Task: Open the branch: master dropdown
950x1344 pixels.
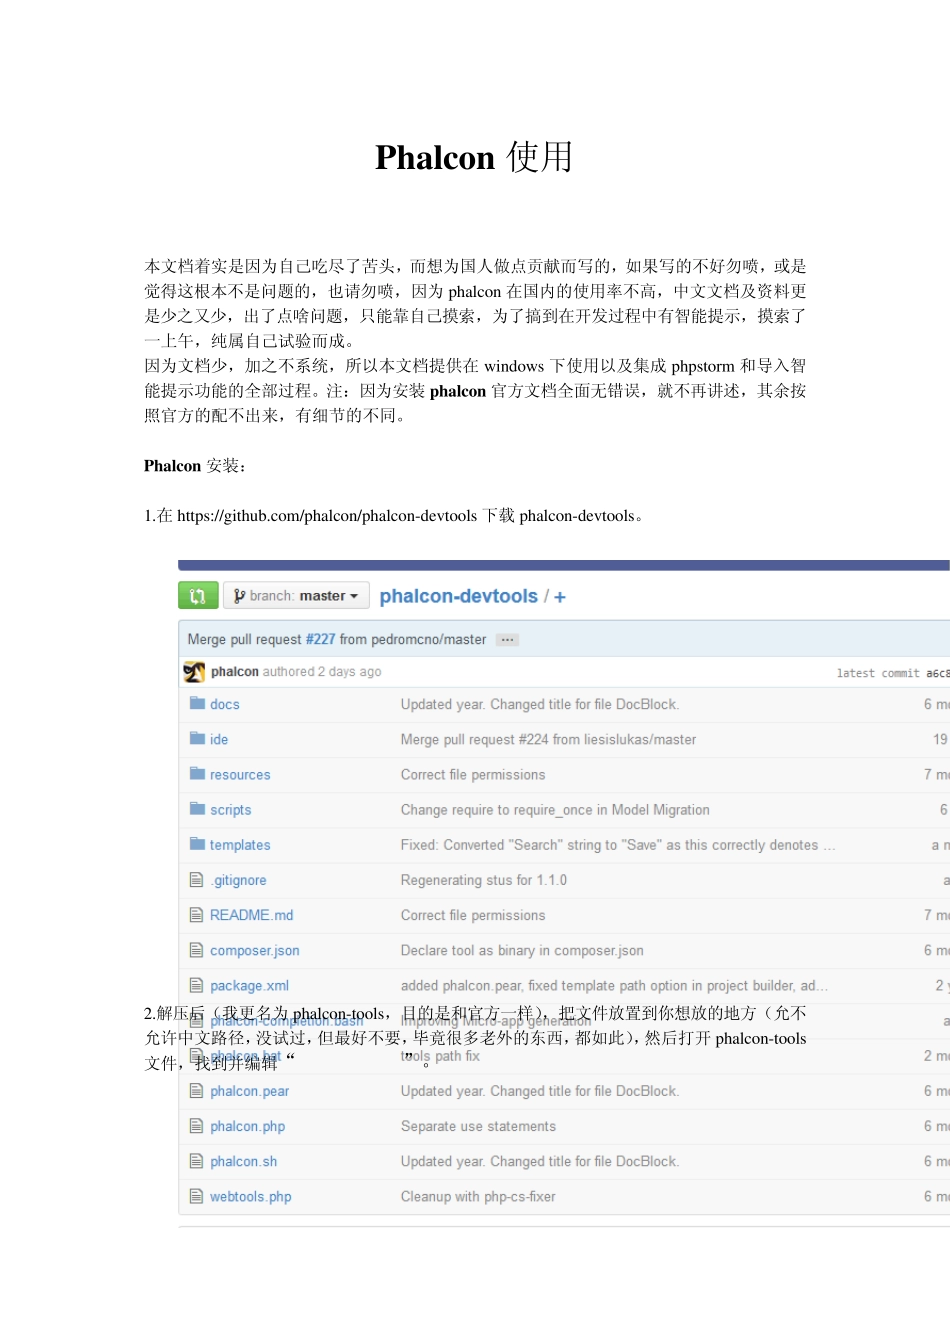Action: pyautogui.click(x=296, y=596)
